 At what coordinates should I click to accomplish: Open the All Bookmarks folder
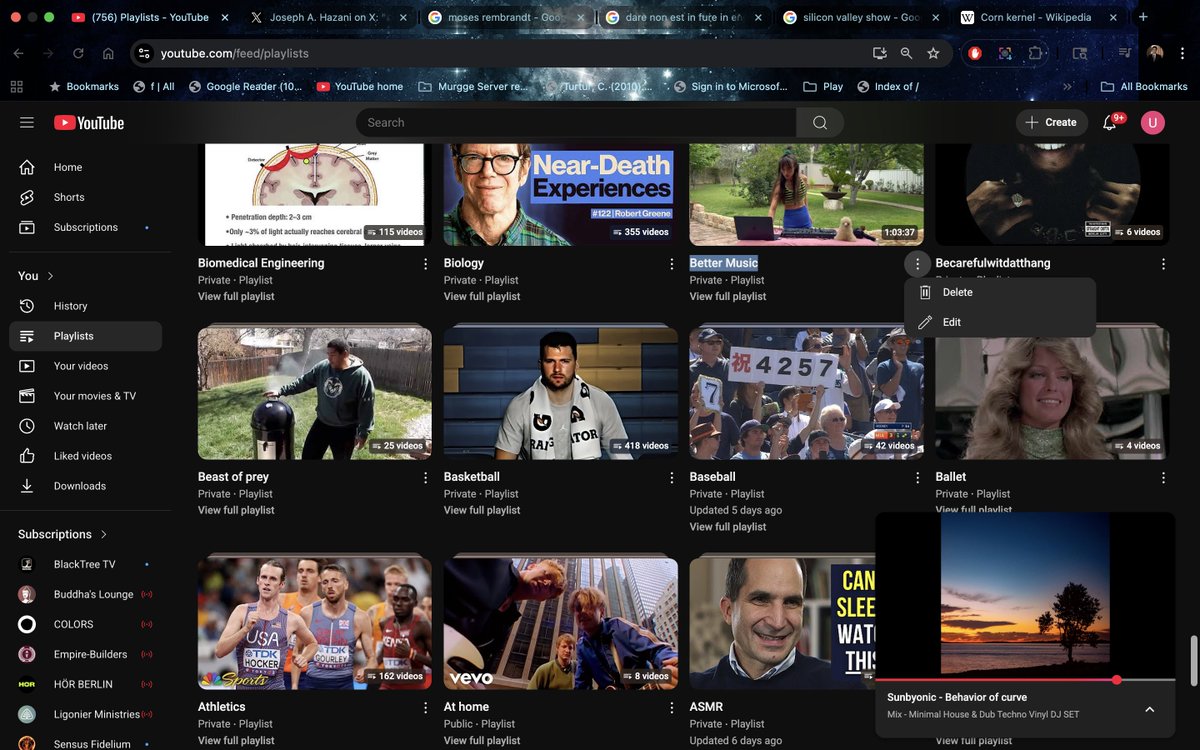click(x=1144, y=87)
